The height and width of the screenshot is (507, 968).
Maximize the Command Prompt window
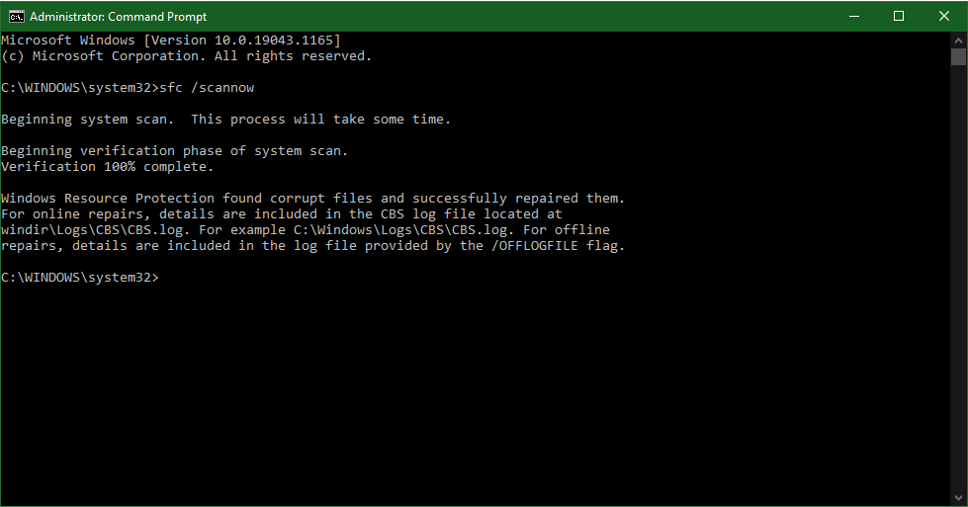pyautogui.click(x=899, y=17)
